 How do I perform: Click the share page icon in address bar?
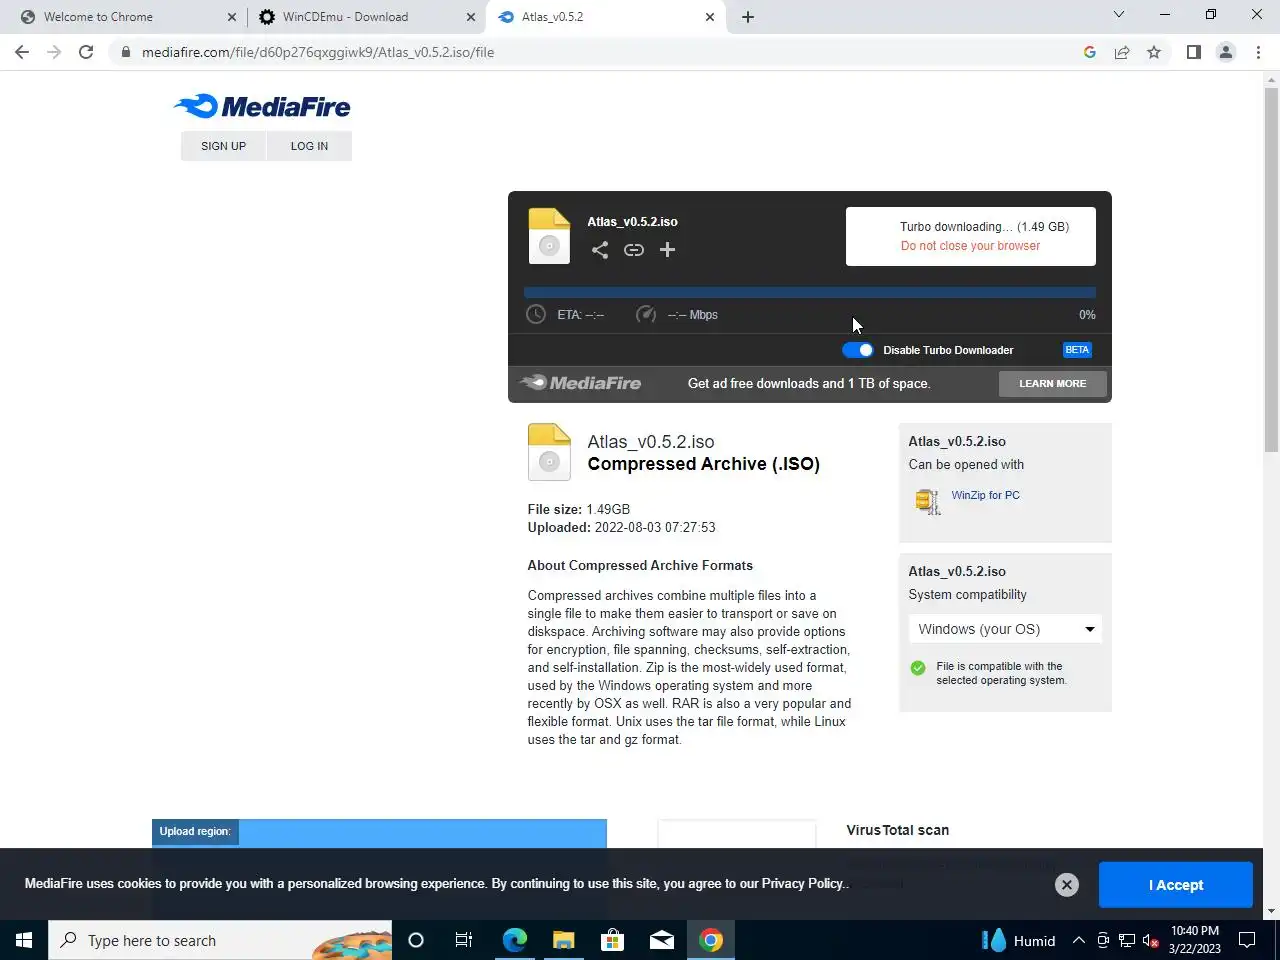point(1122,52)
